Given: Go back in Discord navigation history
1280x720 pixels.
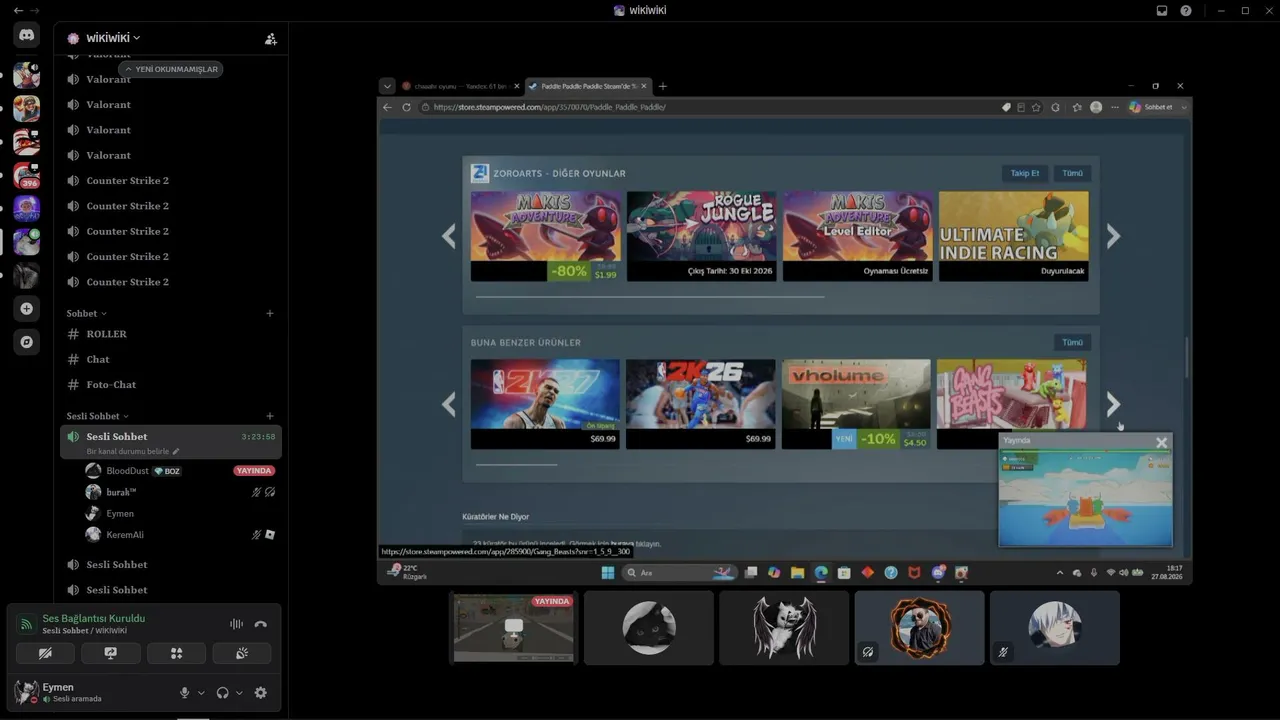Looking at the screenshot, I should (x=18, y=11).
